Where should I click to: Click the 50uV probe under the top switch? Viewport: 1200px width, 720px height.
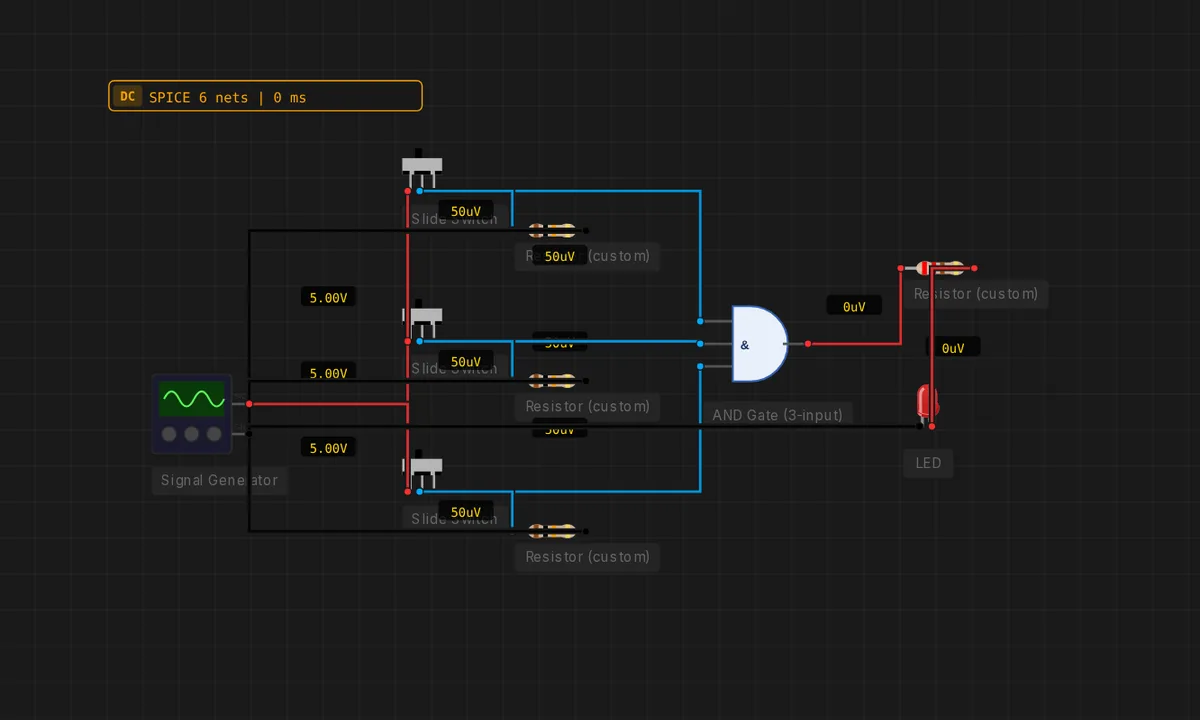466,212
